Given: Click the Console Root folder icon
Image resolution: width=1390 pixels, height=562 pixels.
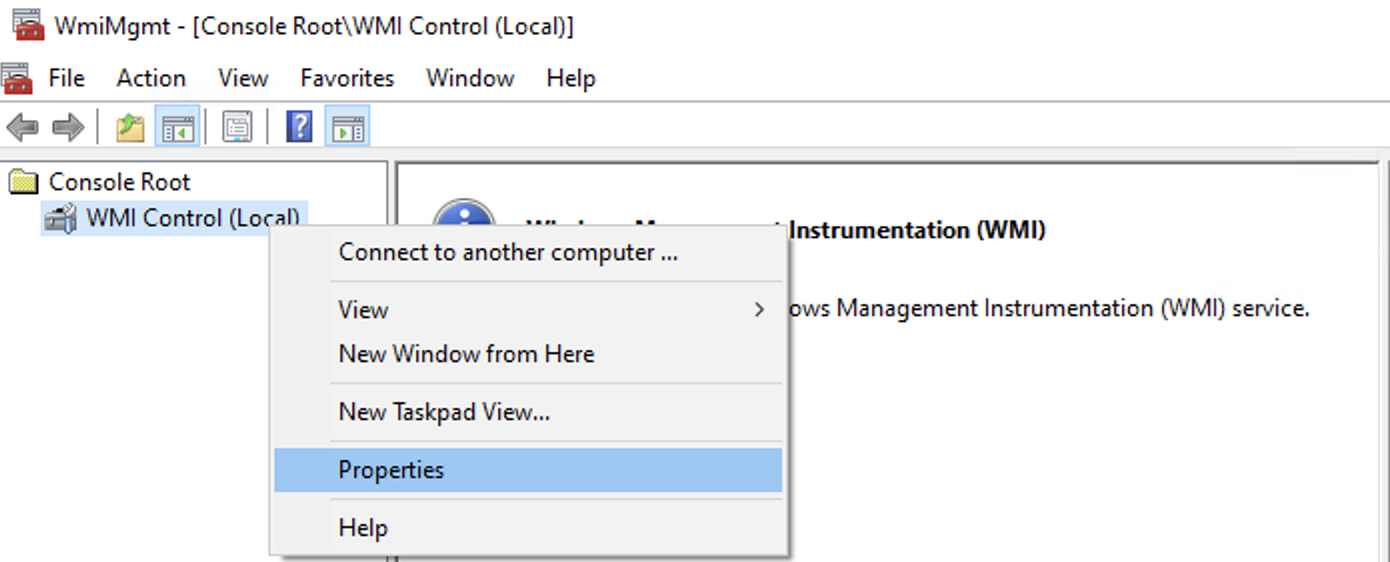Looking at the screenshot, I should [x=22, y=182].
